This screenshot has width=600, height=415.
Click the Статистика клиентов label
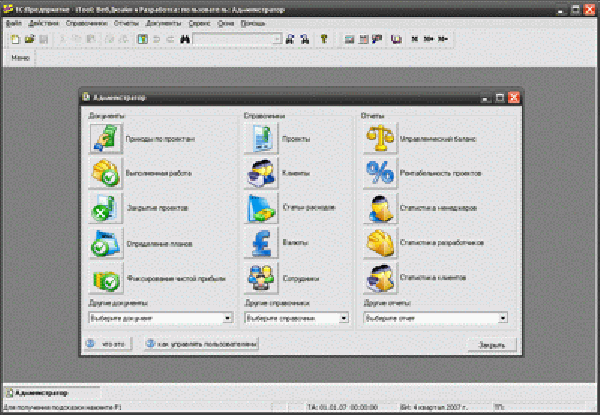tap(433, 278)
